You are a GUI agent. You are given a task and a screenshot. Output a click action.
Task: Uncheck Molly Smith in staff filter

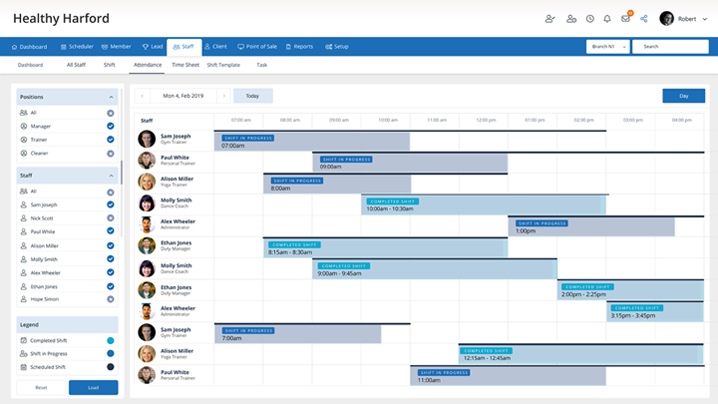pos(110,259)
